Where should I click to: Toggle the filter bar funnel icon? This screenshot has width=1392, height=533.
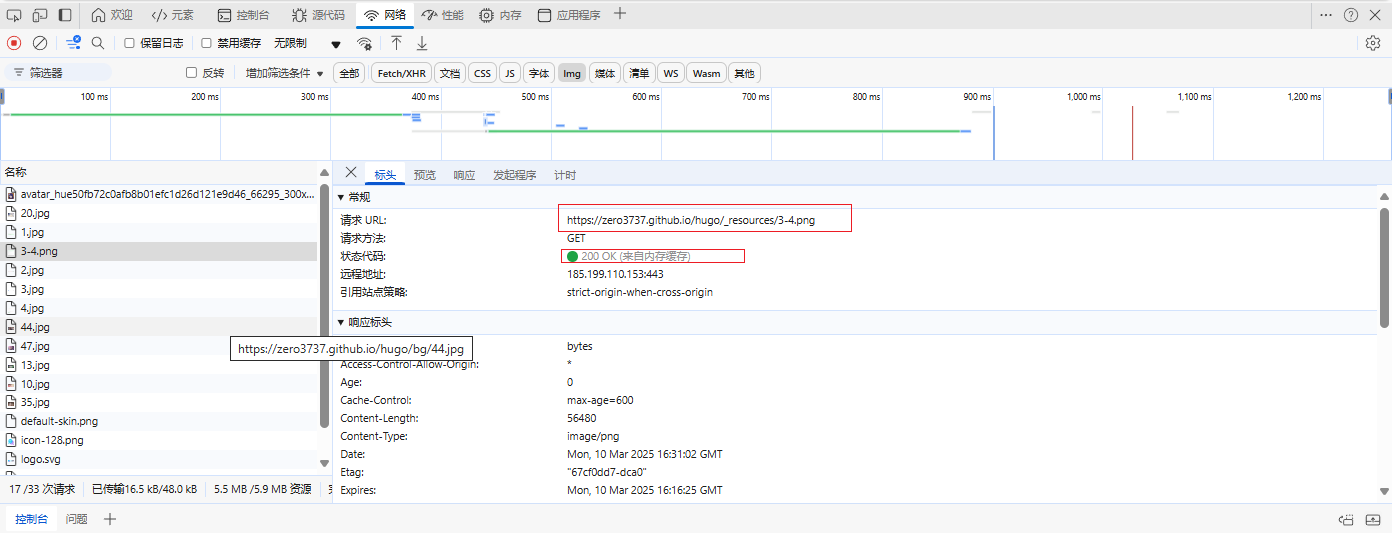73,43
